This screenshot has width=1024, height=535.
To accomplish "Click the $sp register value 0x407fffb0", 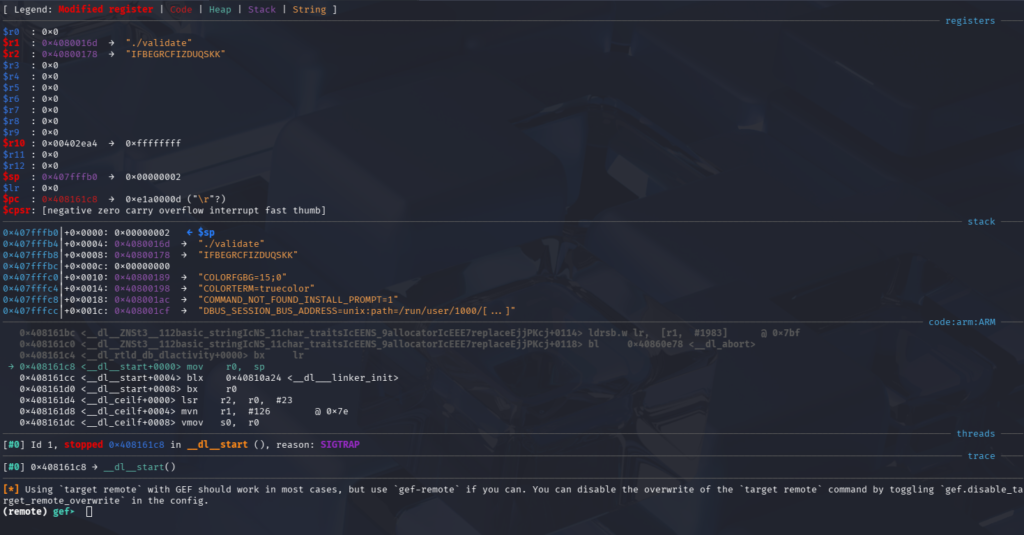I will pos(69,177).
